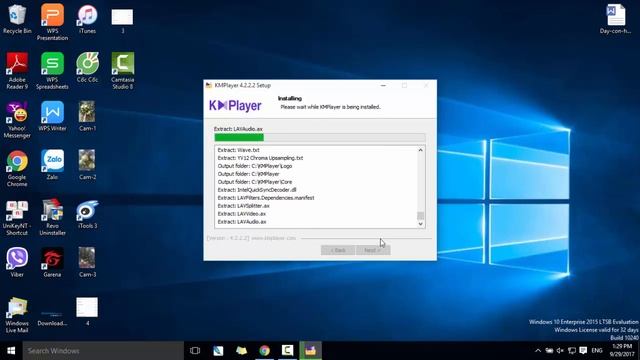
Task: Open Windows Live Mail shortcut
Action: [17, 315]
